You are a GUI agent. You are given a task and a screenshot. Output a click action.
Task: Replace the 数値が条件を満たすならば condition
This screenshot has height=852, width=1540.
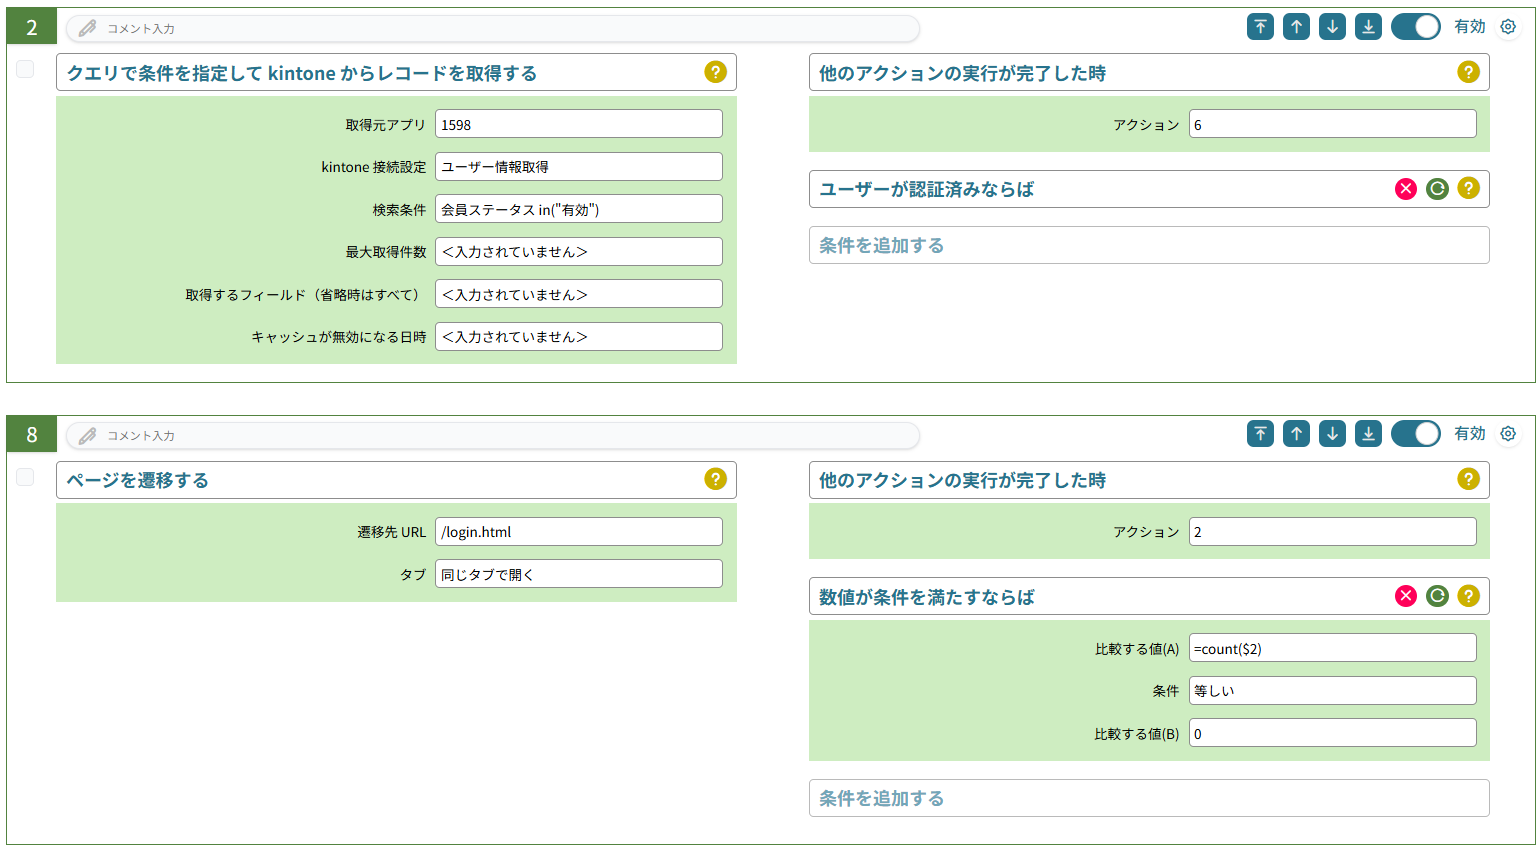click(x=1437, y=596)
